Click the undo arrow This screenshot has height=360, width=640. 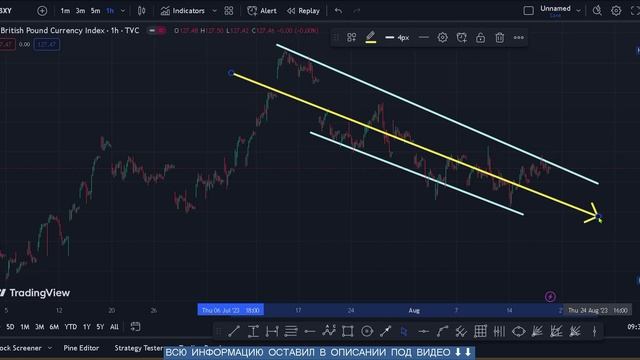(x=338, y=11)
